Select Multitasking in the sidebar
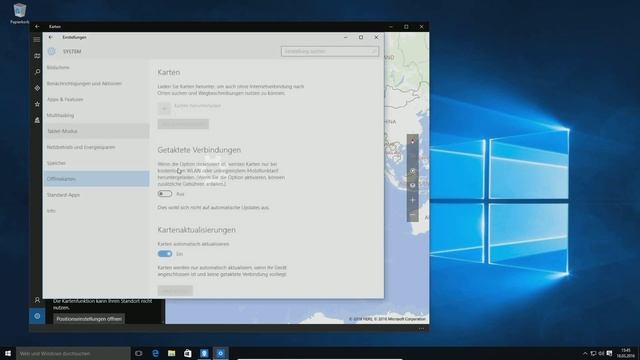Screen dimensions: 640x360 [96, 115]
